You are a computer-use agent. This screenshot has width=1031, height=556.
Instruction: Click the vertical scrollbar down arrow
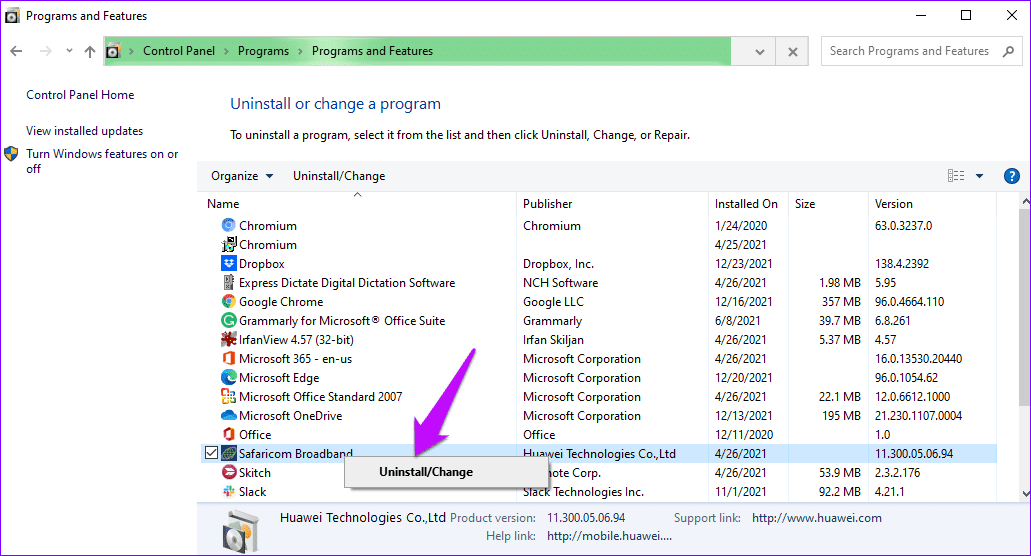pyautogui.click(x=1026, y=494)
